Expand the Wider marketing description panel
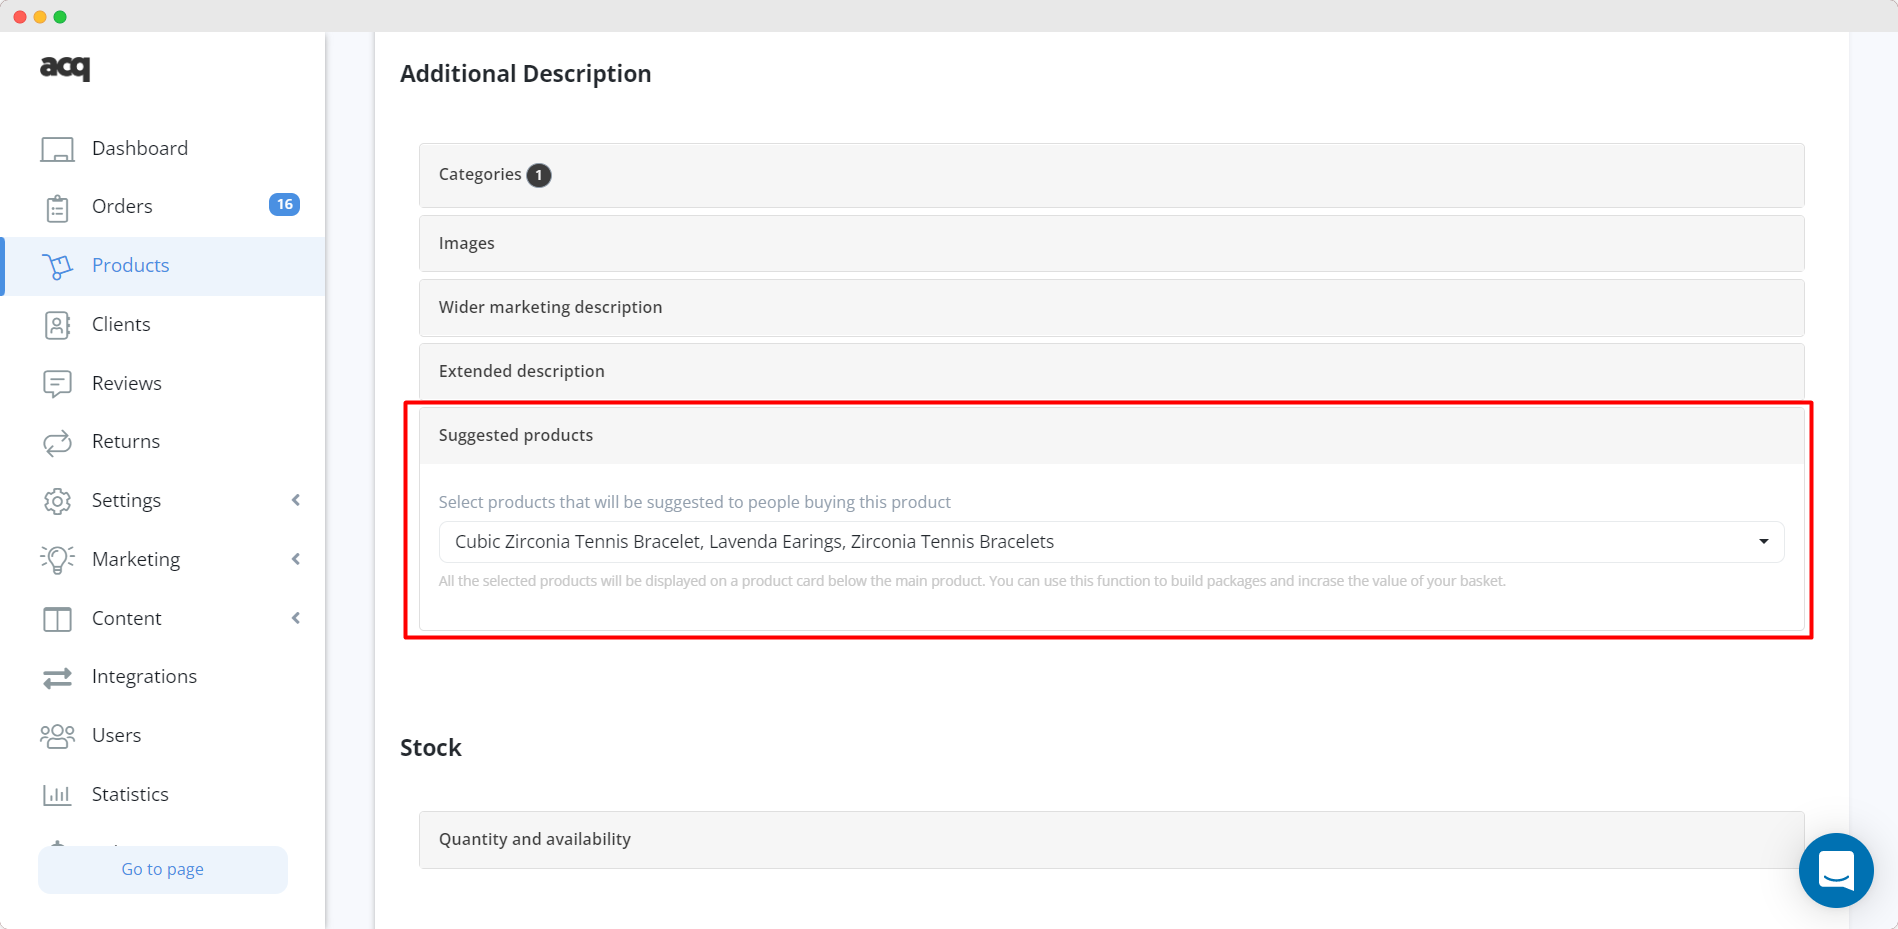Image resolution: width=1898 pixels, height=929 pixels. coord(1111,307)
